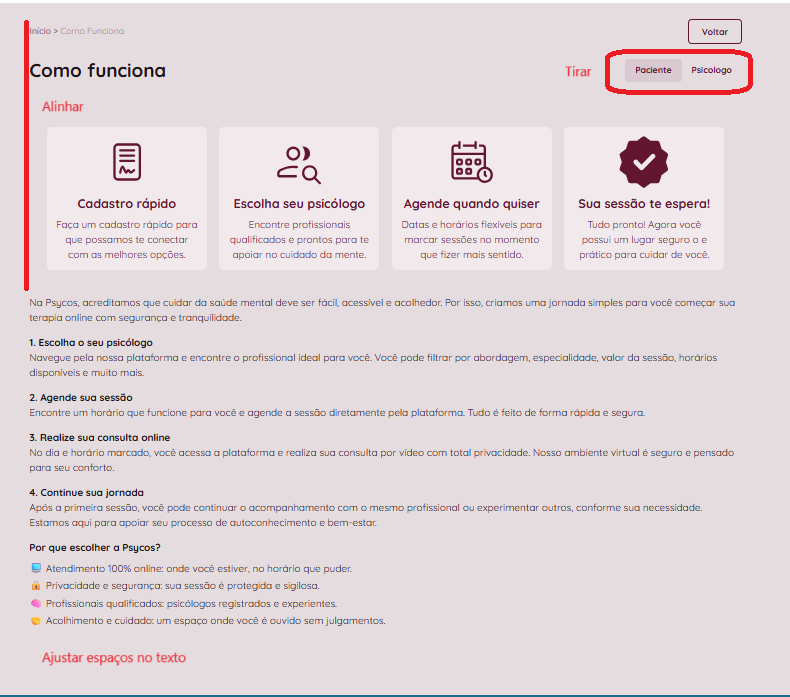The width and height of the screenshot is (790, 697).
Task: Click the lock emoji beside Privacidade e segurança
Action: pos(36,586)
